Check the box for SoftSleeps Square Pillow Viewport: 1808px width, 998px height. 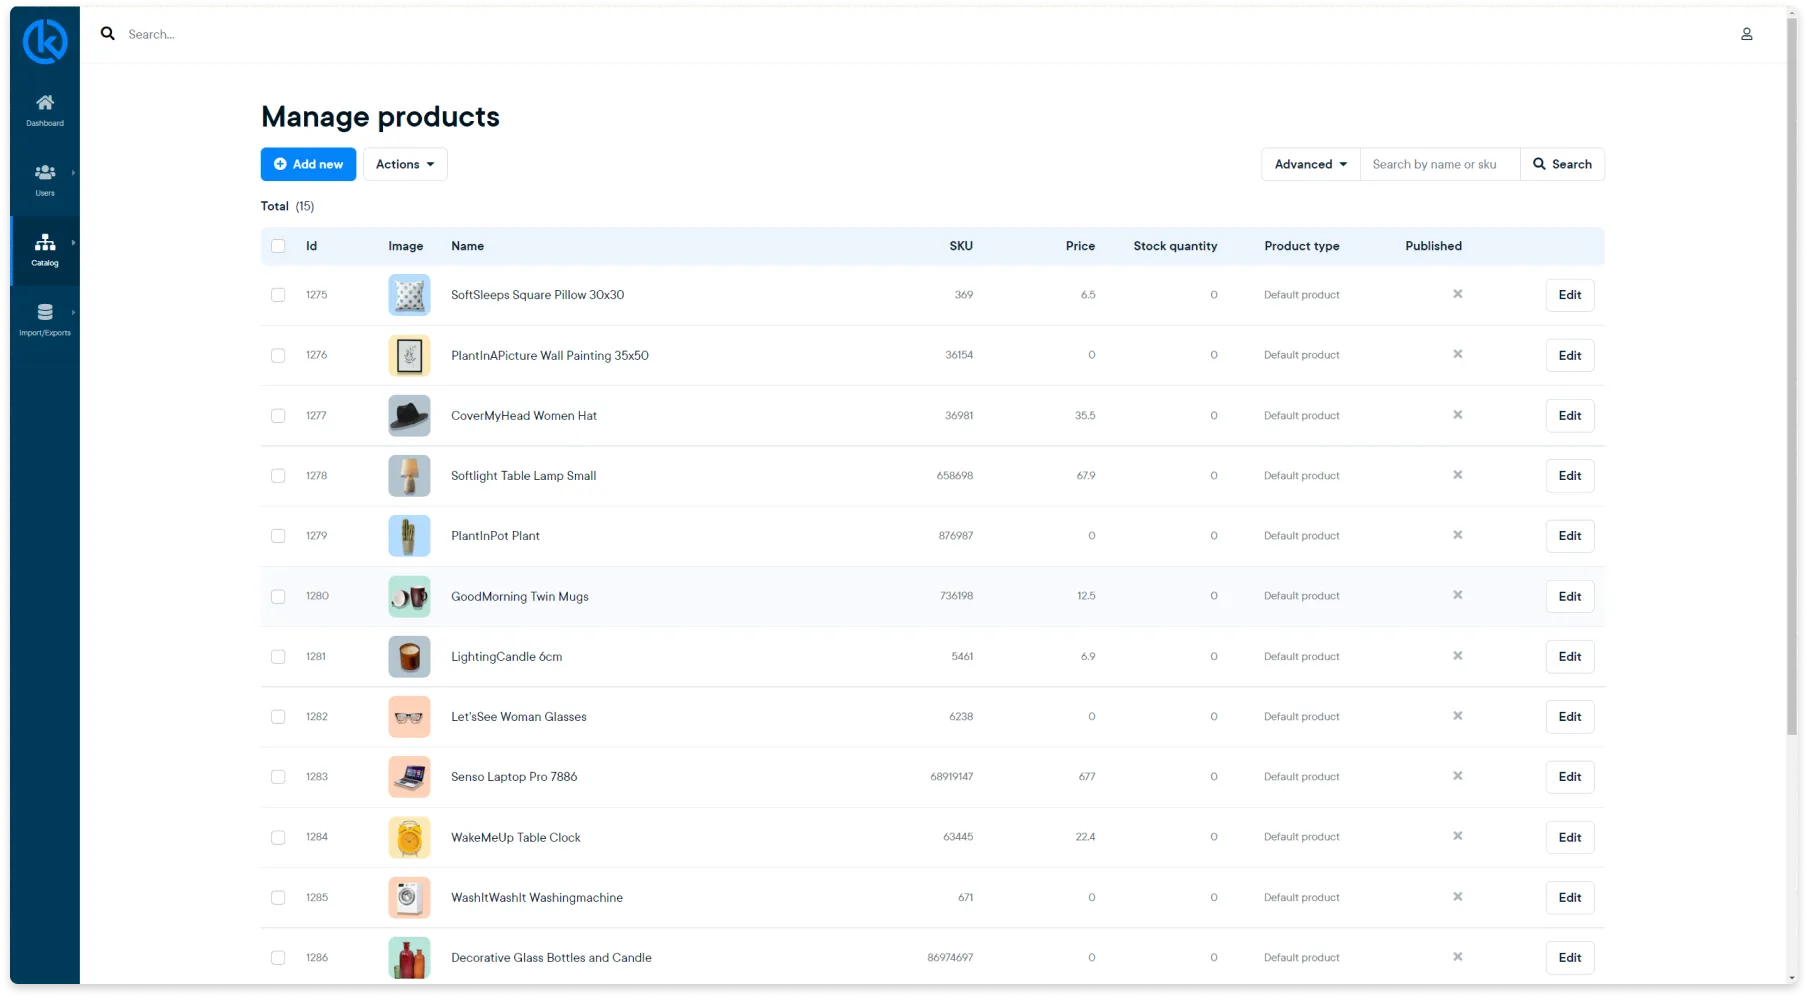(278, 295)
